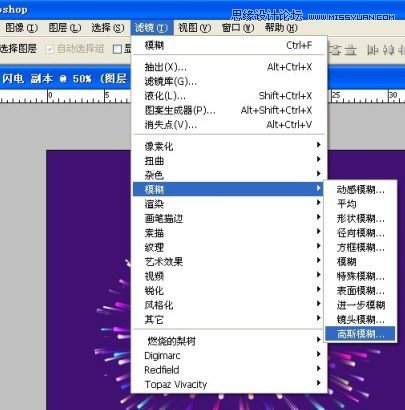Expand the Digimarc submenu

[229, 355]
